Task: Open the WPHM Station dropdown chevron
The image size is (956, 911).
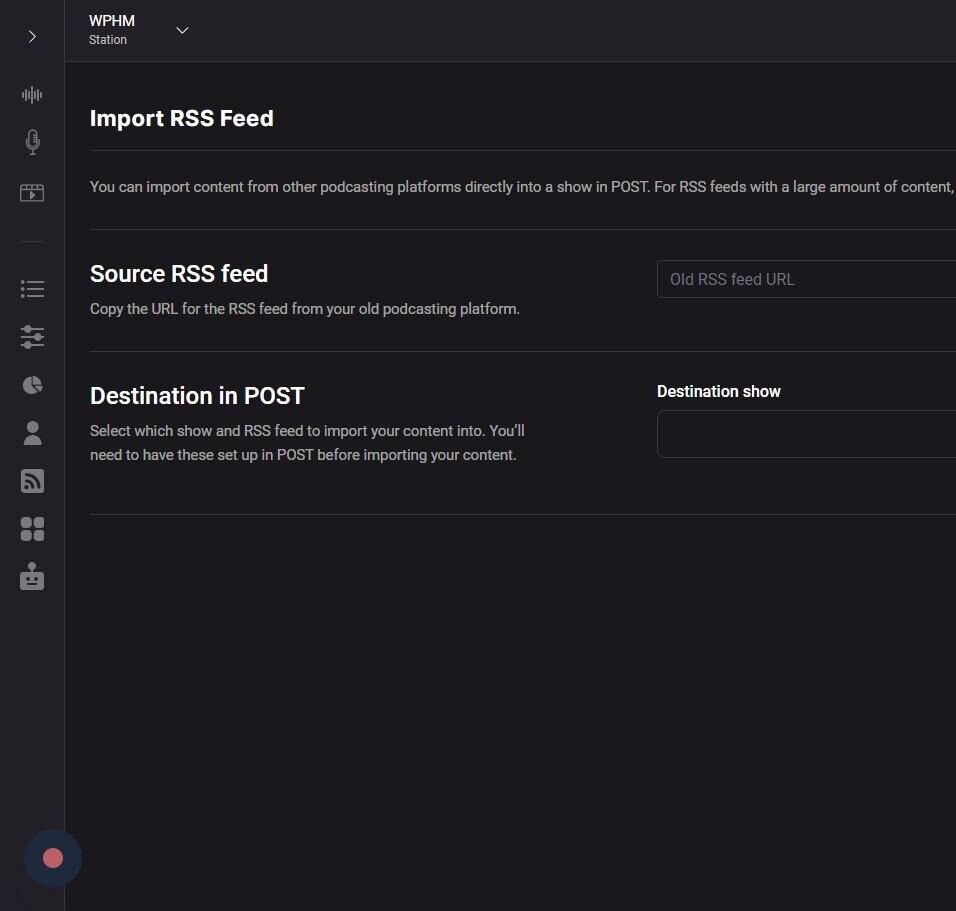Action: click(182, 30)
